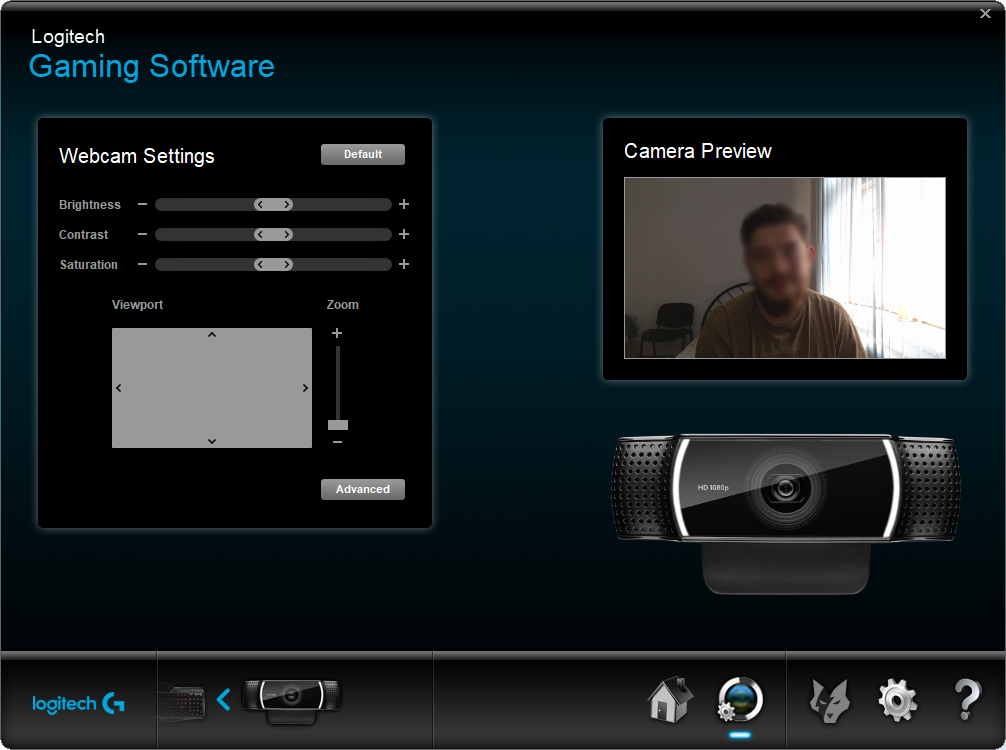
Task: Decrease Saturation with the minus sign
Action: coord(142,264)
